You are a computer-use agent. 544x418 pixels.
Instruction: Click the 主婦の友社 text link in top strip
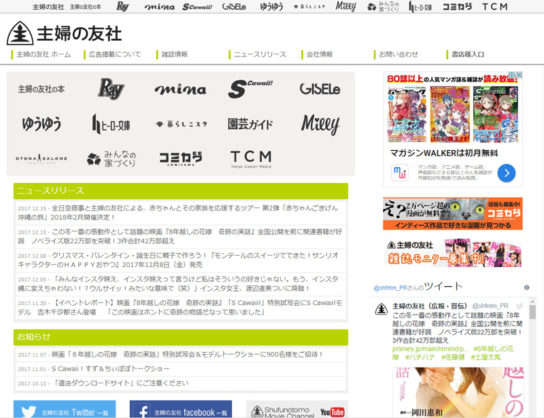point(48,7)
